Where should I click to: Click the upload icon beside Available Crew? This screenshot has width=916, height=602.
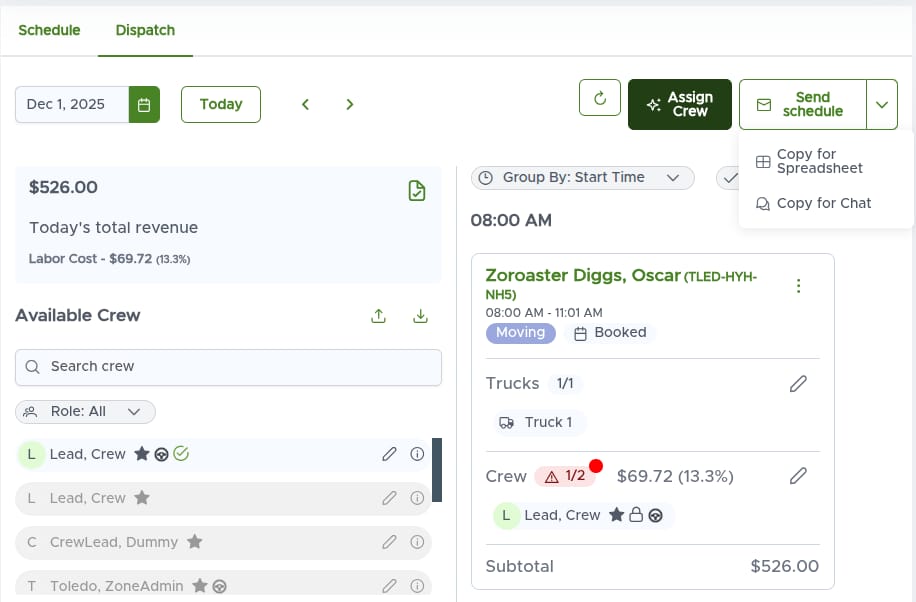pos(379,316)
